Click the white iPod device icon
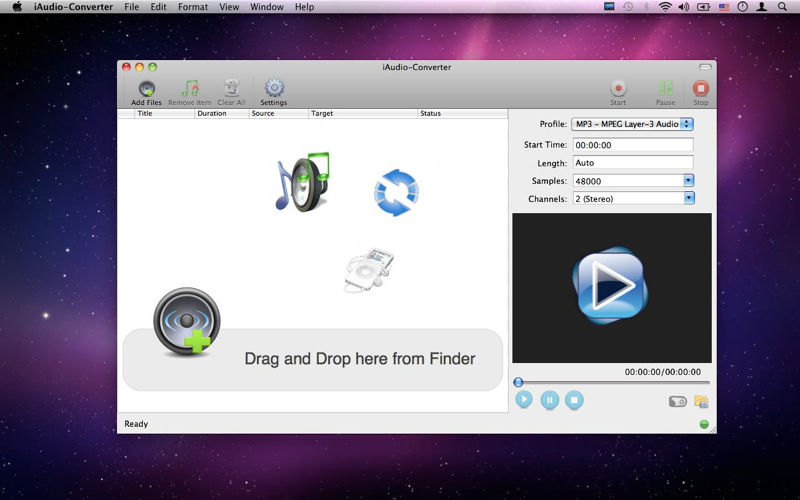Image resolution: width=800 pixels, height=500 pixels. (x=369, y=270)
